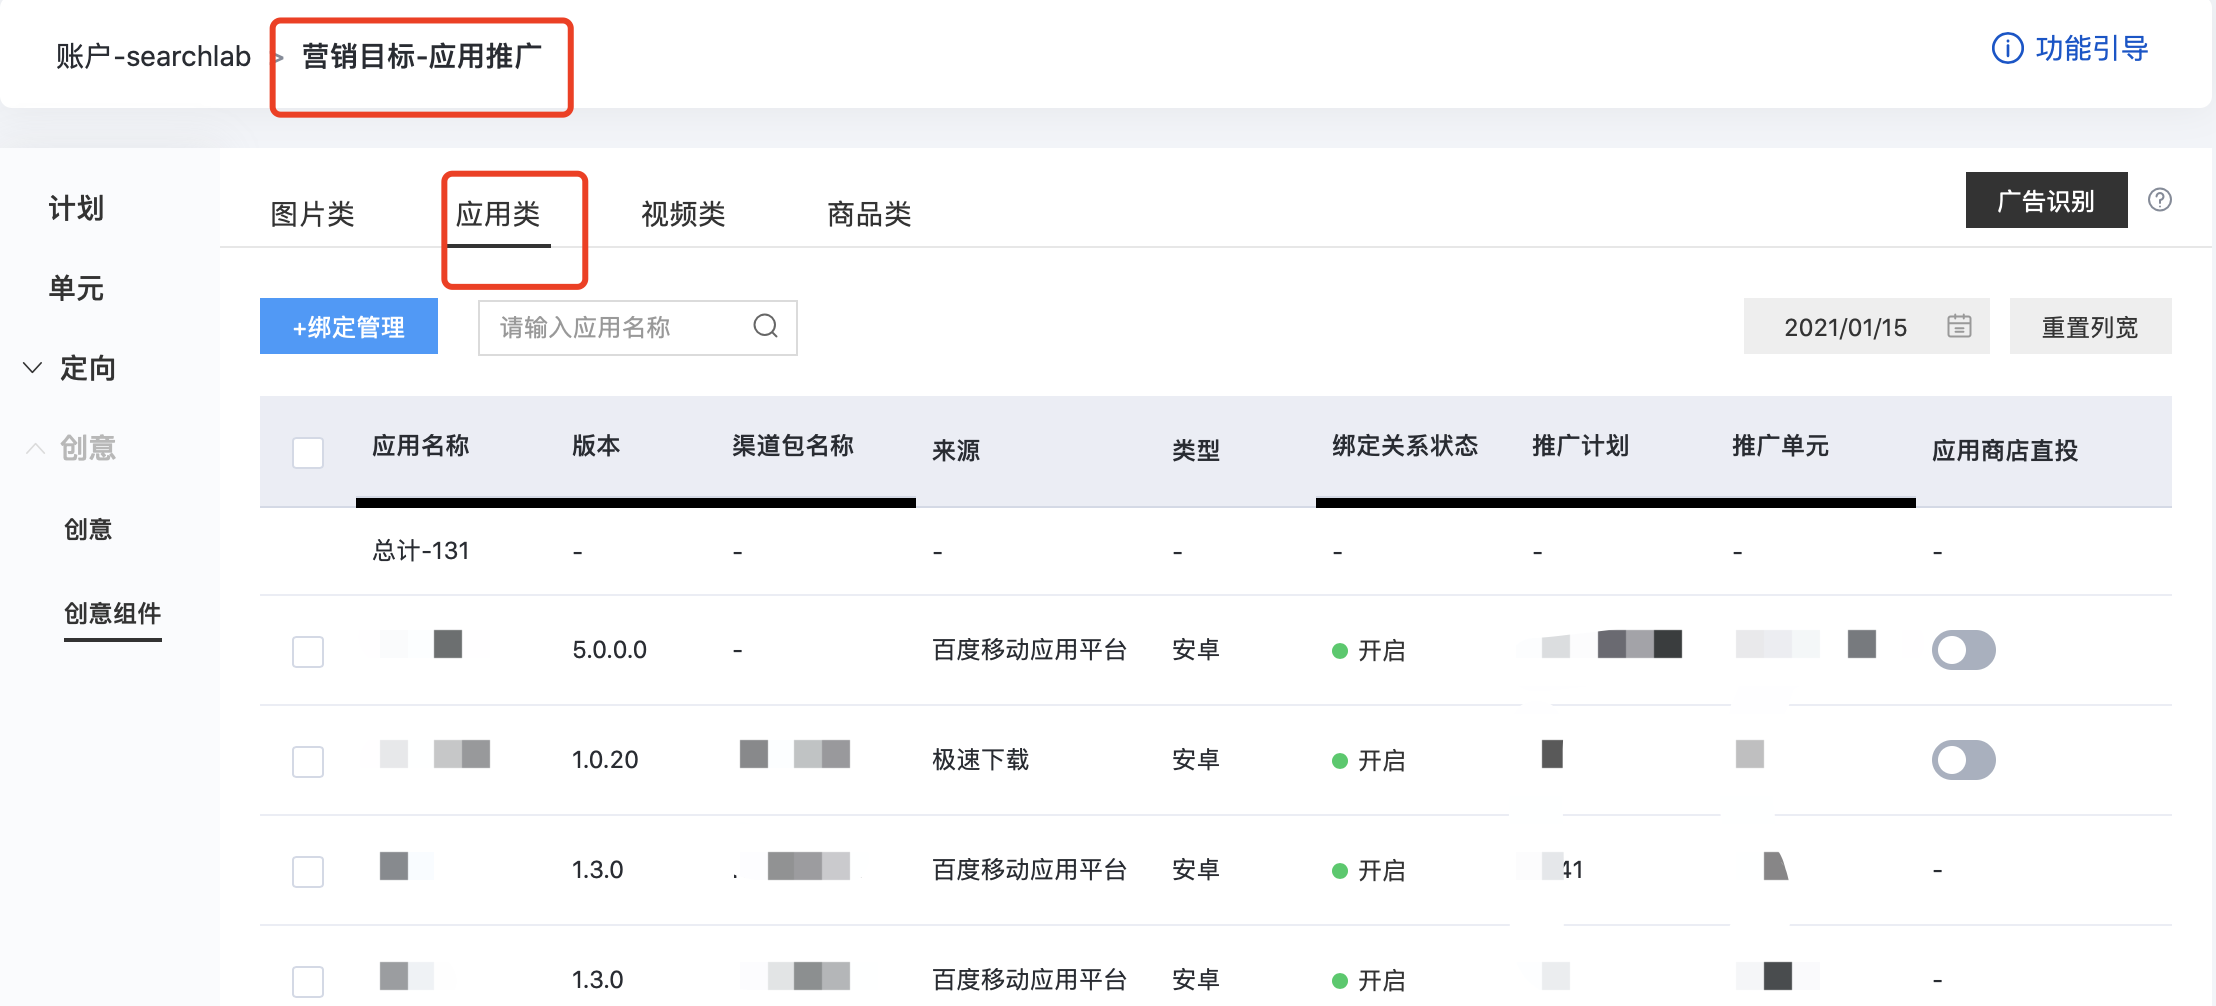The height and width of the screenshot is (1006, 2216).
Task: Open the calendar date picker icon
Action: pyautogui.click(x=1959, y=326)
